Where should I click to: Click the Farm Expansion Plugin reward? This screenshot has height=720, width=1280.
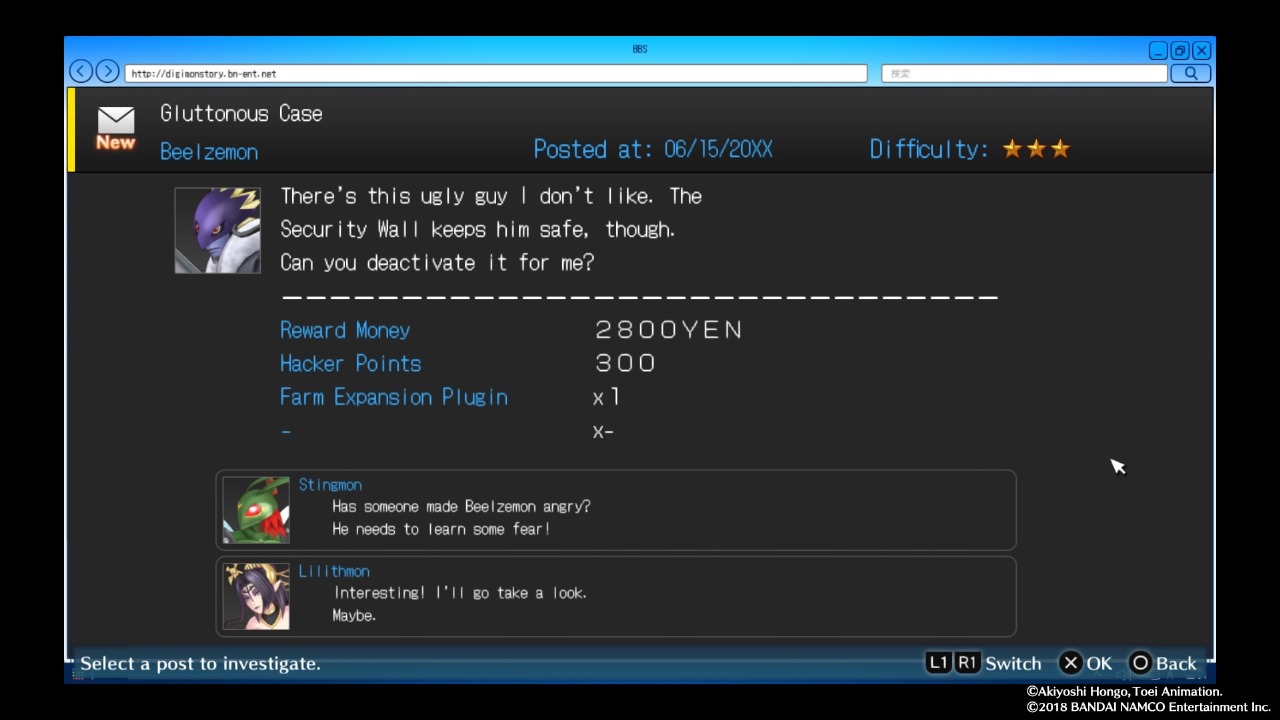point(394,397)
